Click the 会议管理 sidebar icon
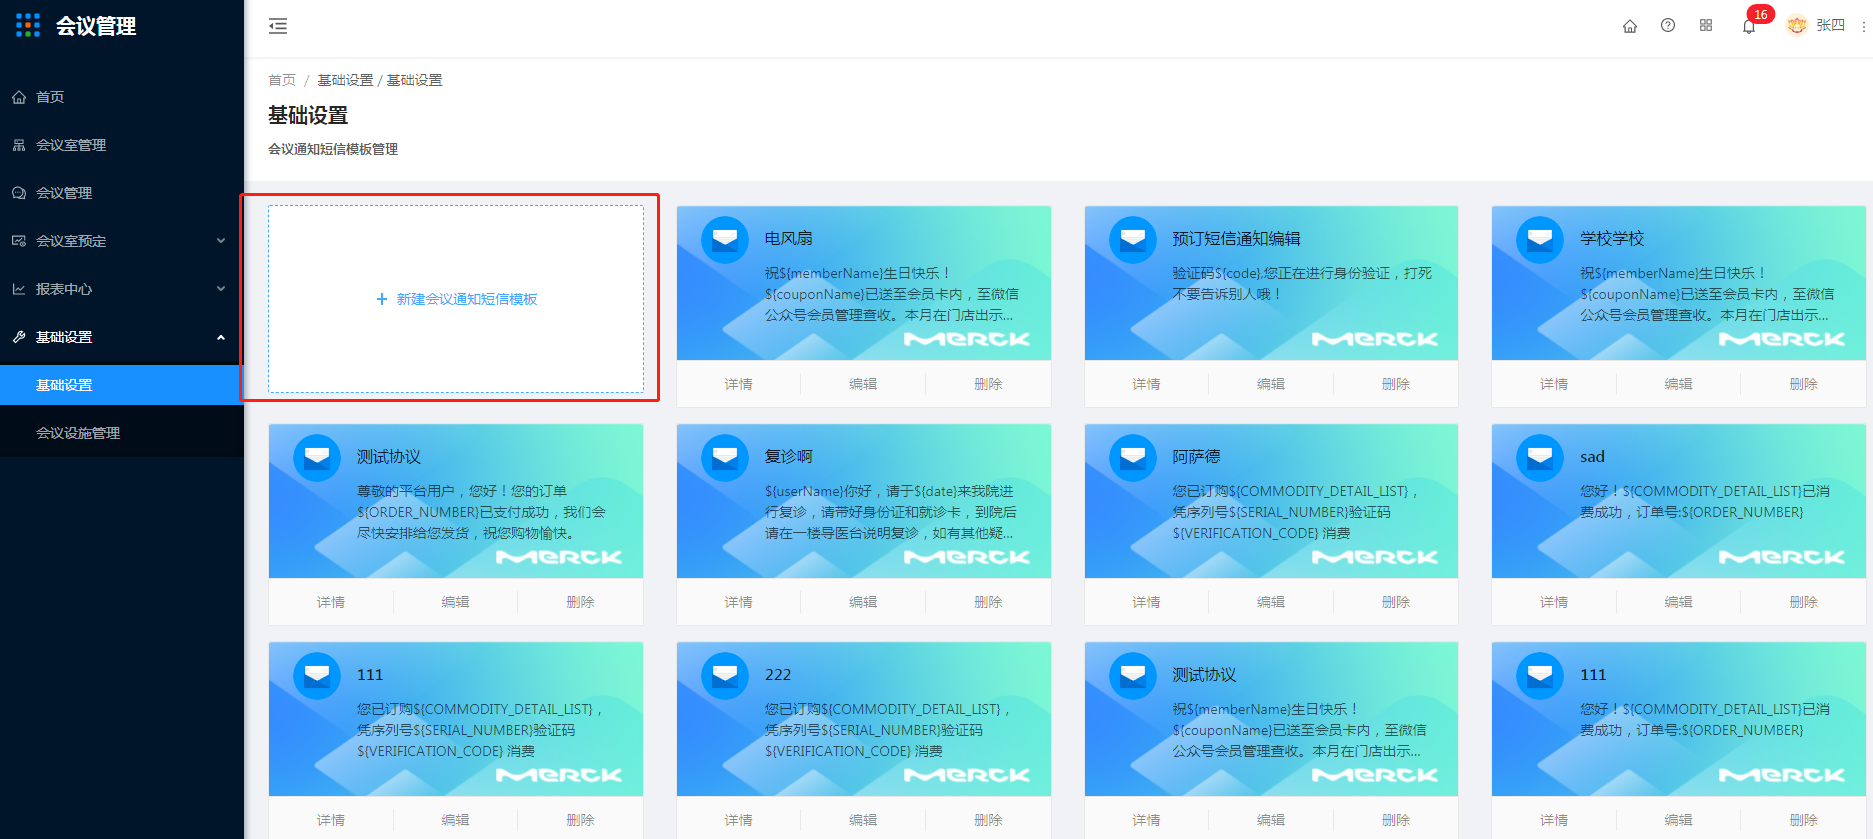This screenshot has height=839, width=1873. (x=19, y=193)
